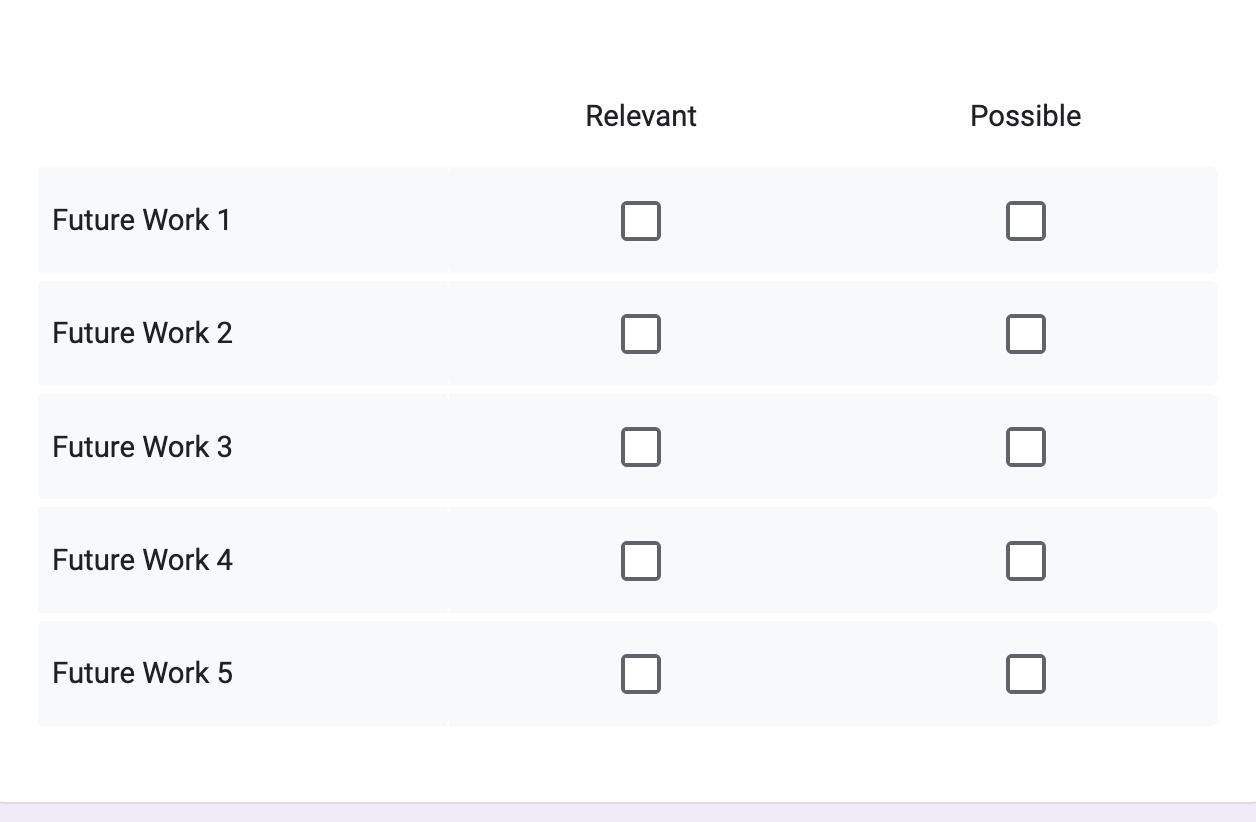Click the Relevant column header

tap(641, 116)
